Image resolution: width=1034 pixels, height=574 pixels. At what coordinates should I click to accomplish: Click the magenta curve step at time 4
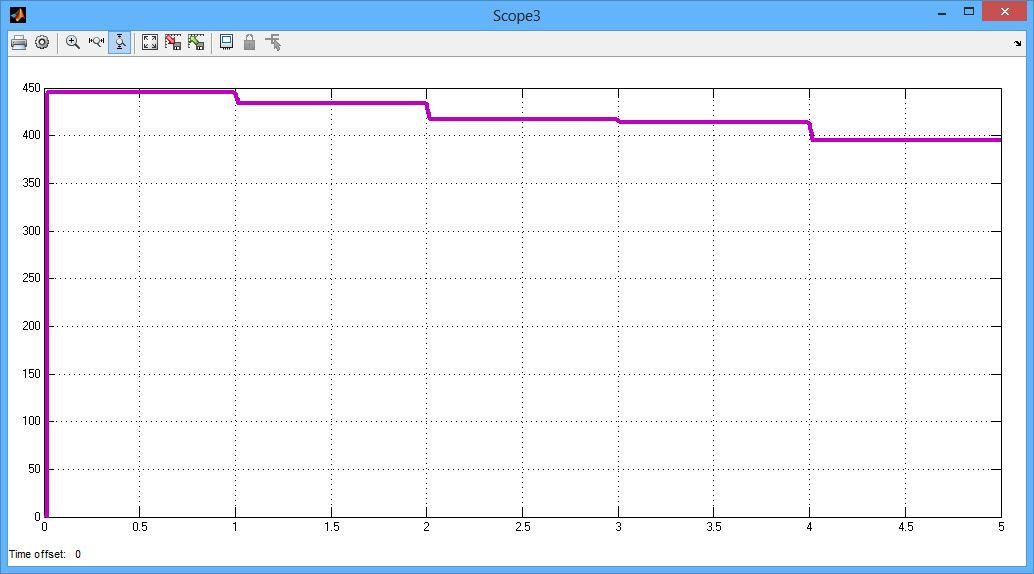tap(811, 131)
